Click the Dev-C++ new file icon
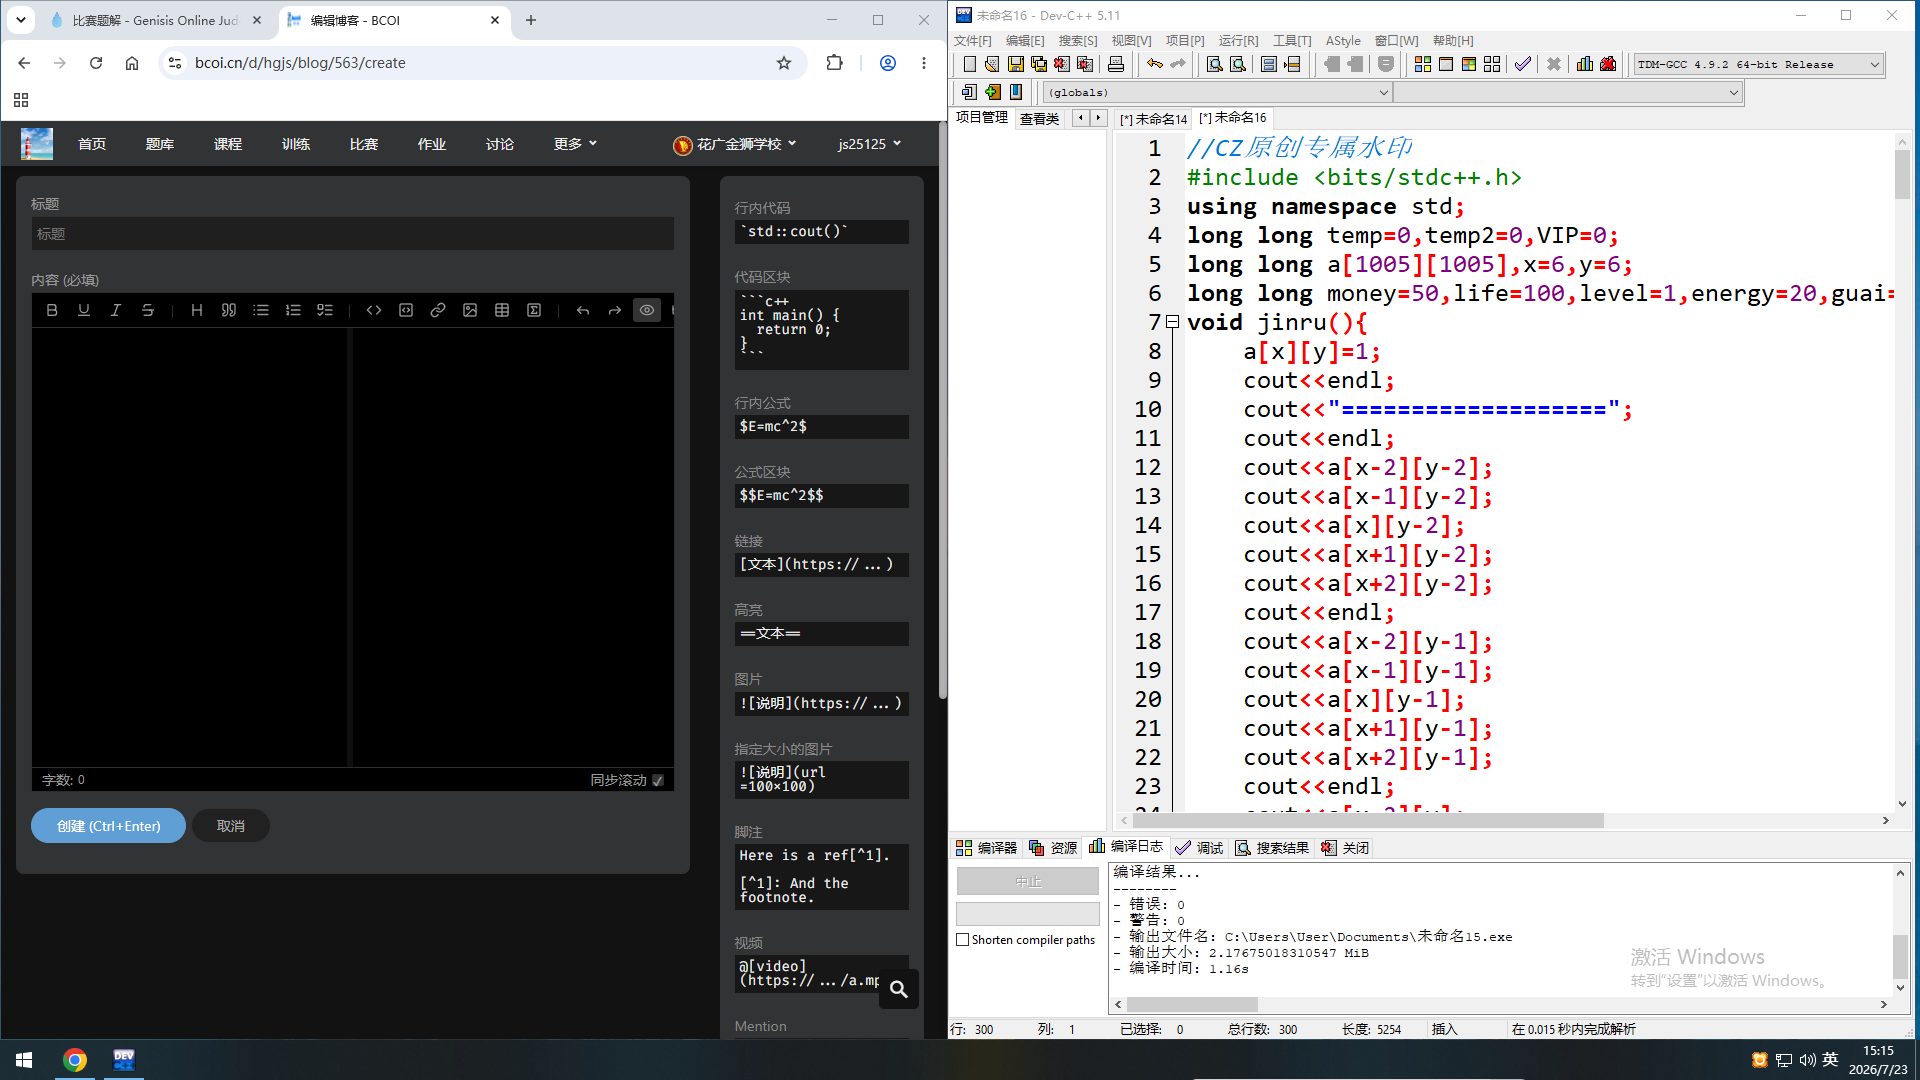The width and height of the screenshot is (1920, 1080). (x=969, y=64)
